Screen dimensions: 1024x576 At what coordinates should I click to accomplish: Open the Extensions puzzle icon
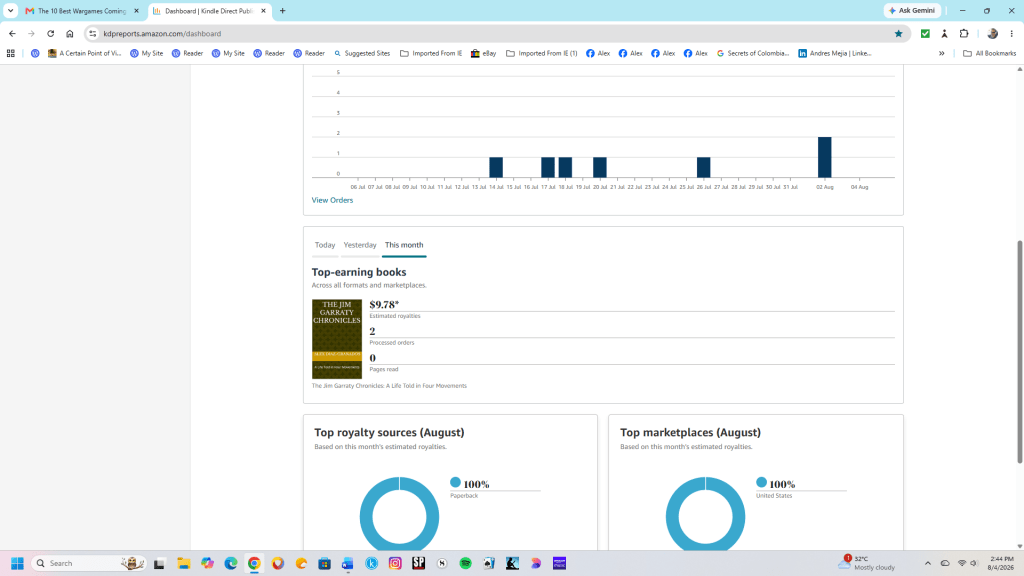tap(964, 33)
